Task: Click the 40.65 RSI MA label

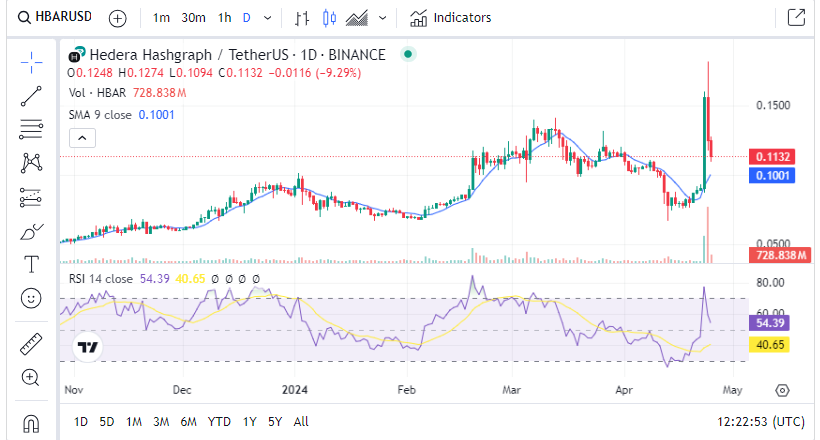Action: pyautogui.click(x=769, y=345)
